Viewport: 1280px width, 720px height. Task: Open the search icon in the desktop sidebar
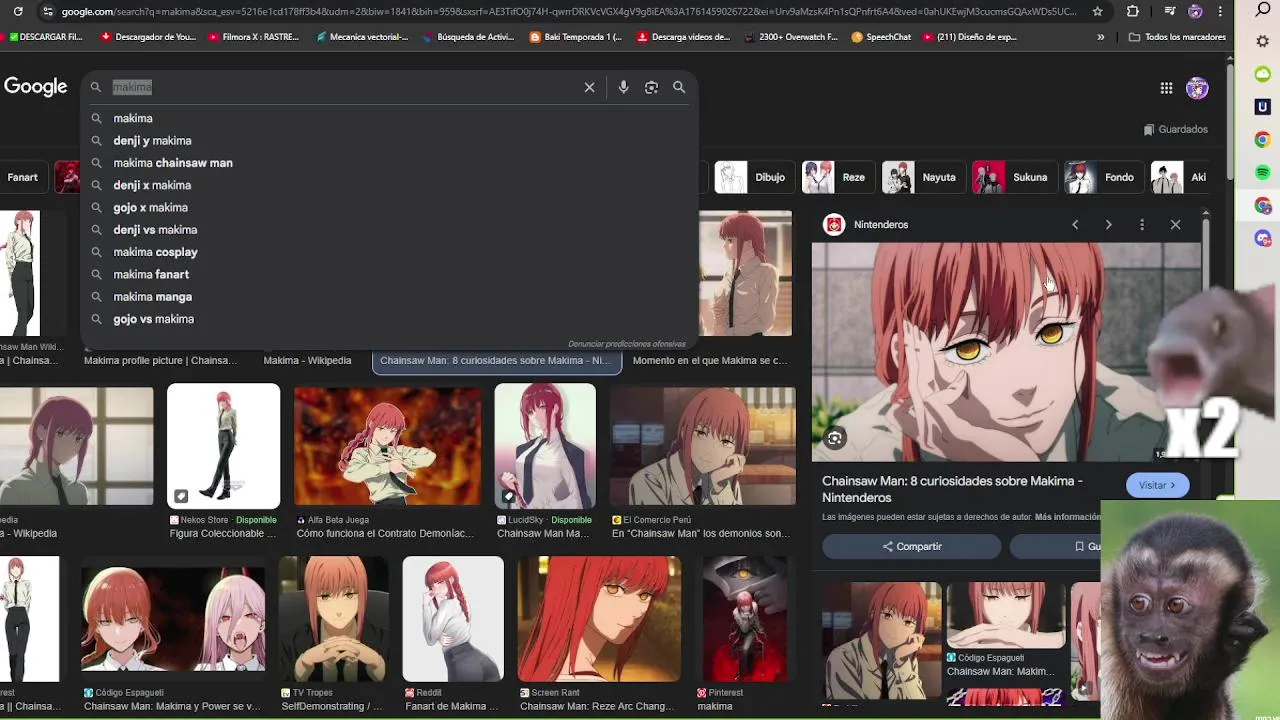(1262, 10)
